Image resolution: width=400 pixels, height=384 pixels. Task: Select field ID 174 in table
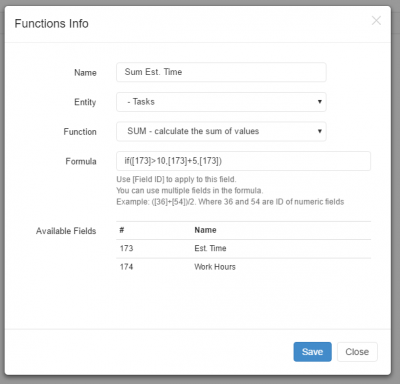126,267
